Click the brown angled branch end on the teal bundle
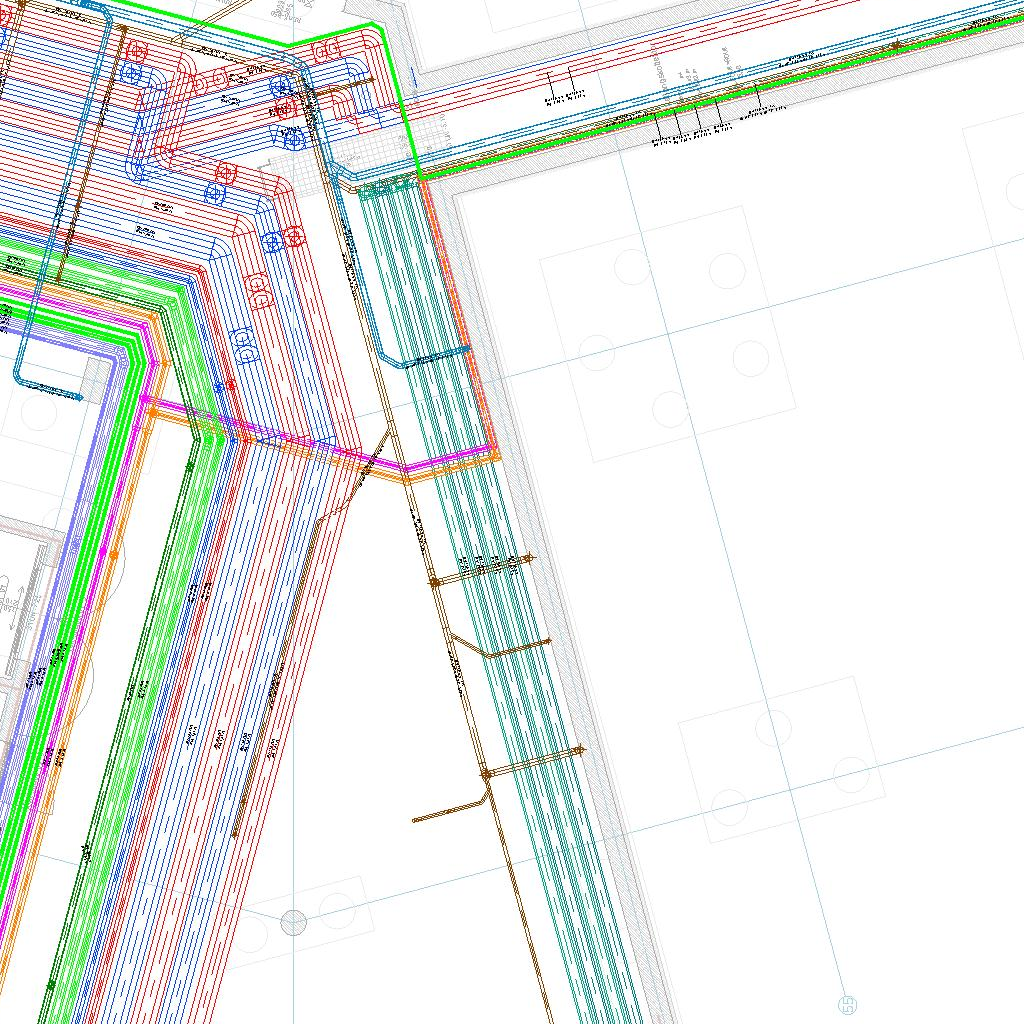The image size is (1024, 1024). point(546,641)
